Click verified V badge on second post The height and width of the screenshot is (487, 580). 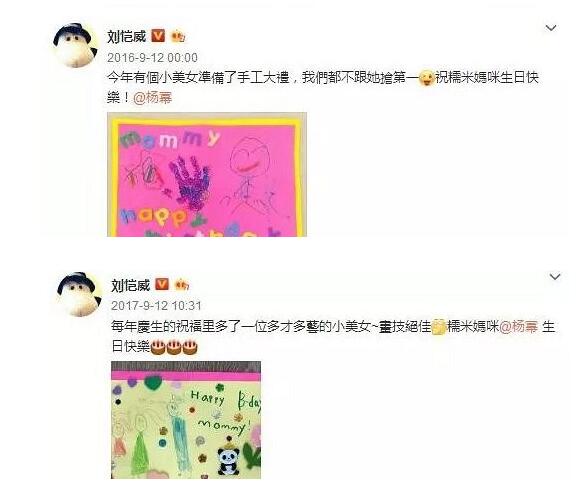click(162, 284)
